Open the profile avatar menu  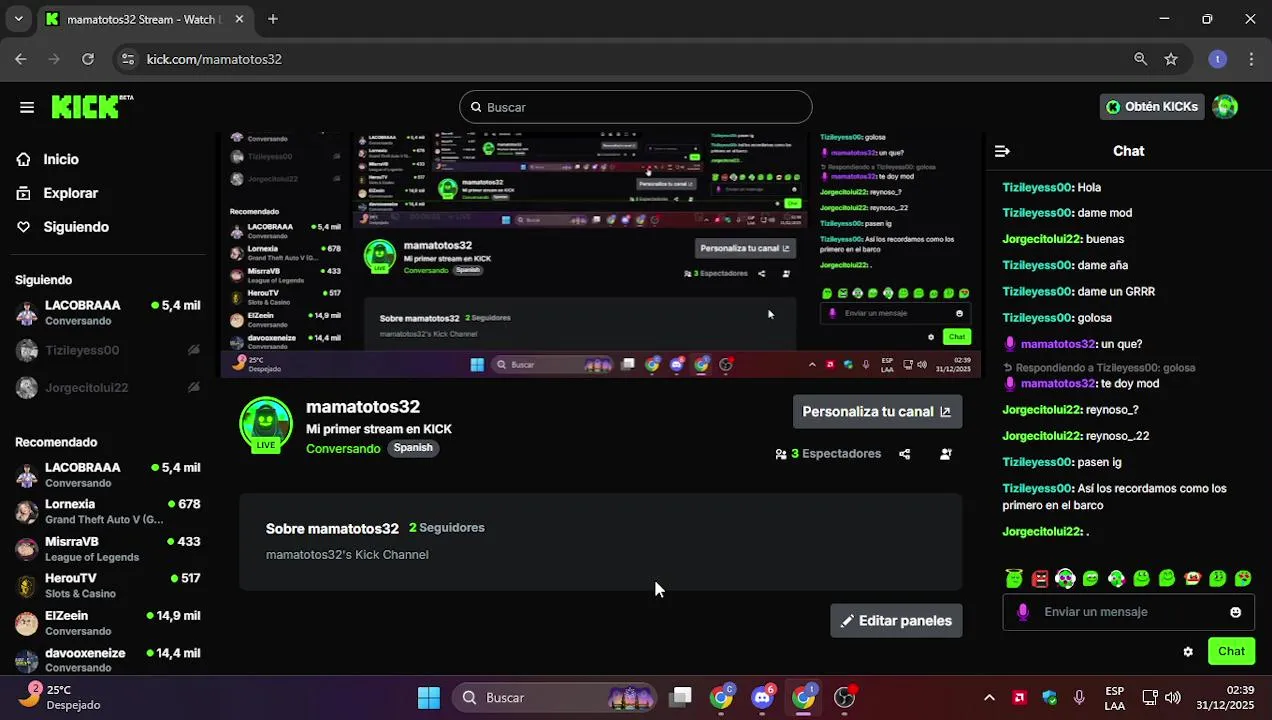pyautogui.click(x=1225, y=106)
